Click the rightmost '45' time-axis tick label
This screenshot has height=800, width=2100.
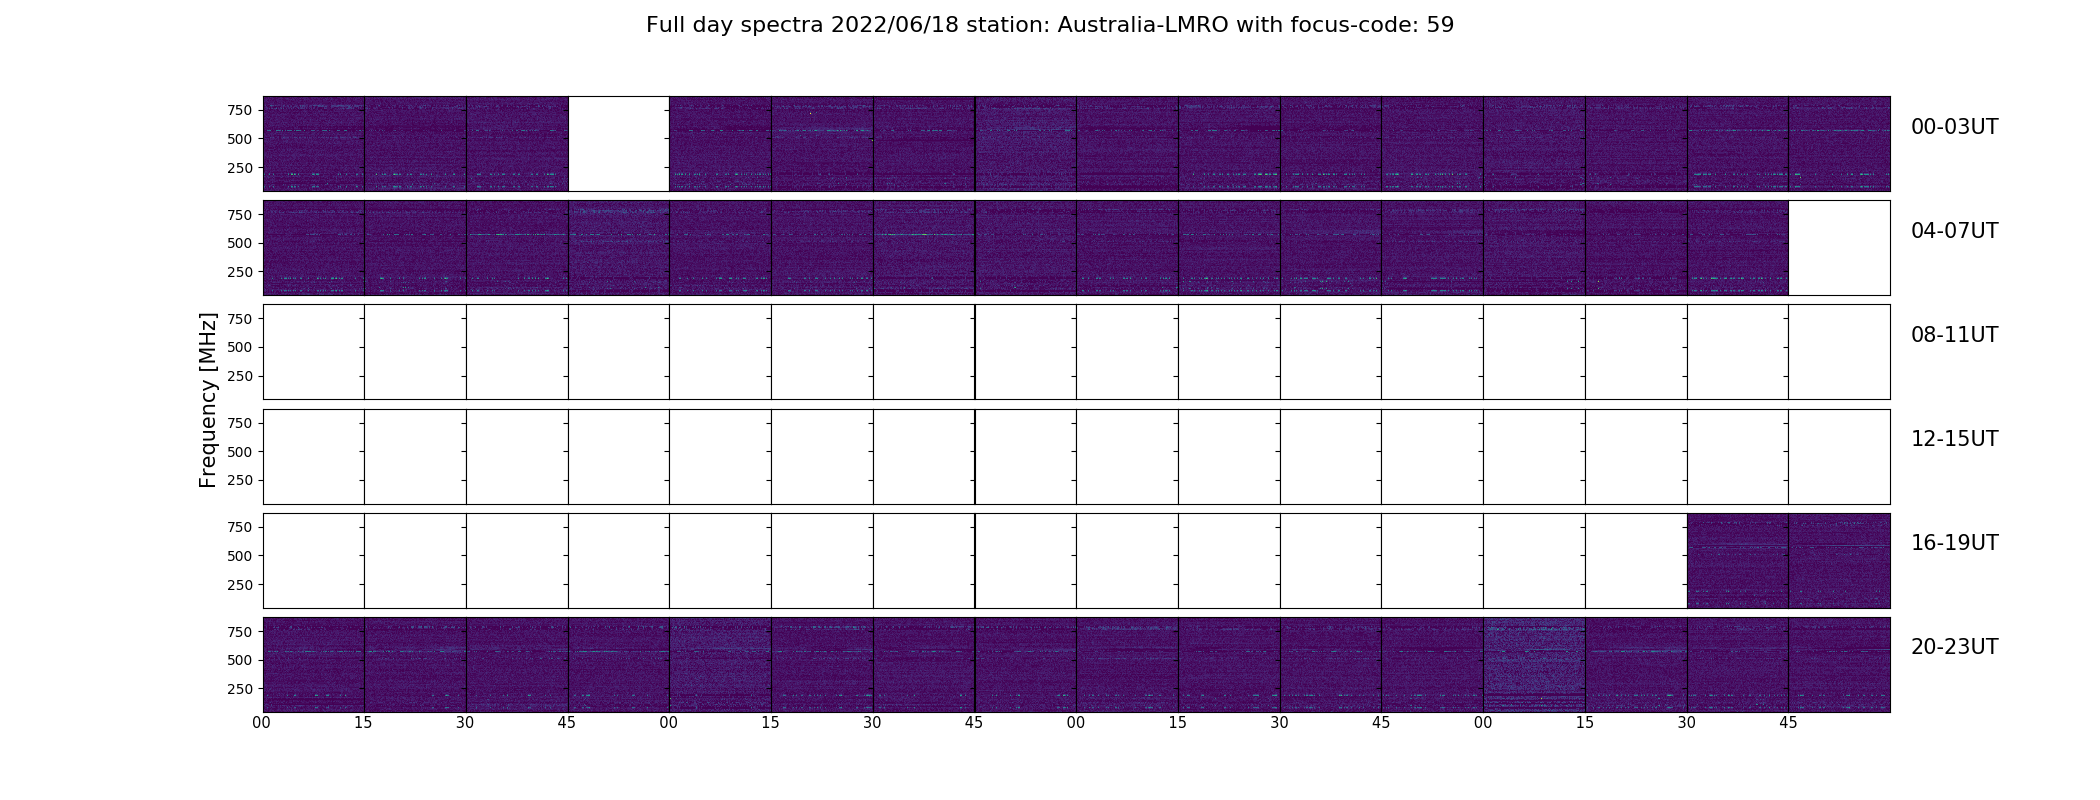(1788, 723)
